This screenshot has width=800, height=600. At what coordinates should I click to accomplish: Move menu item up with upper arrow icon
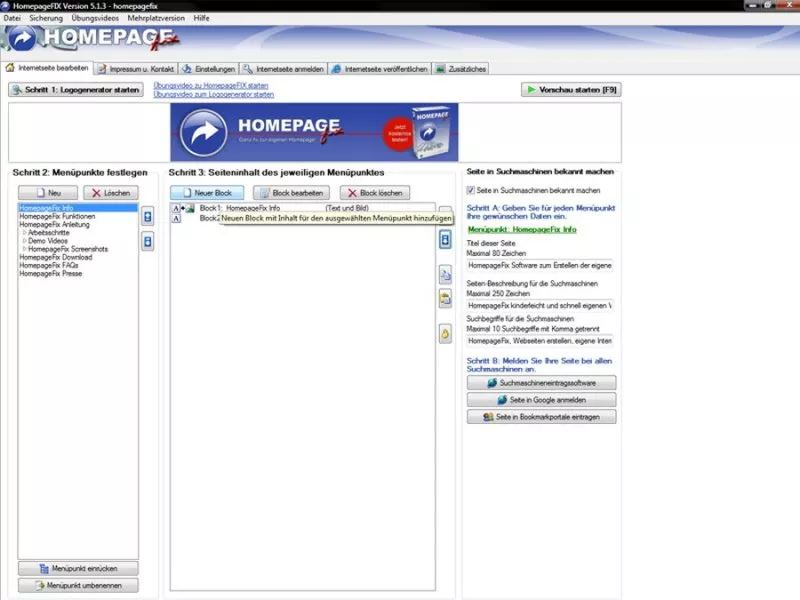(148, 216)
